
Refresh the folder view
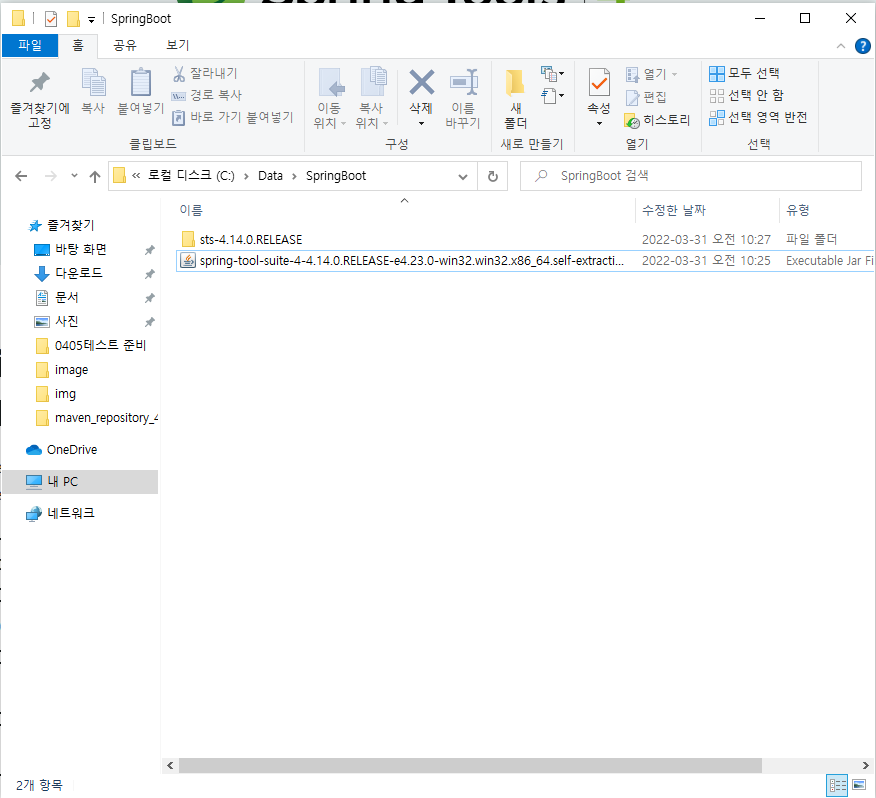pyautogui.click(x=492, y=177)
